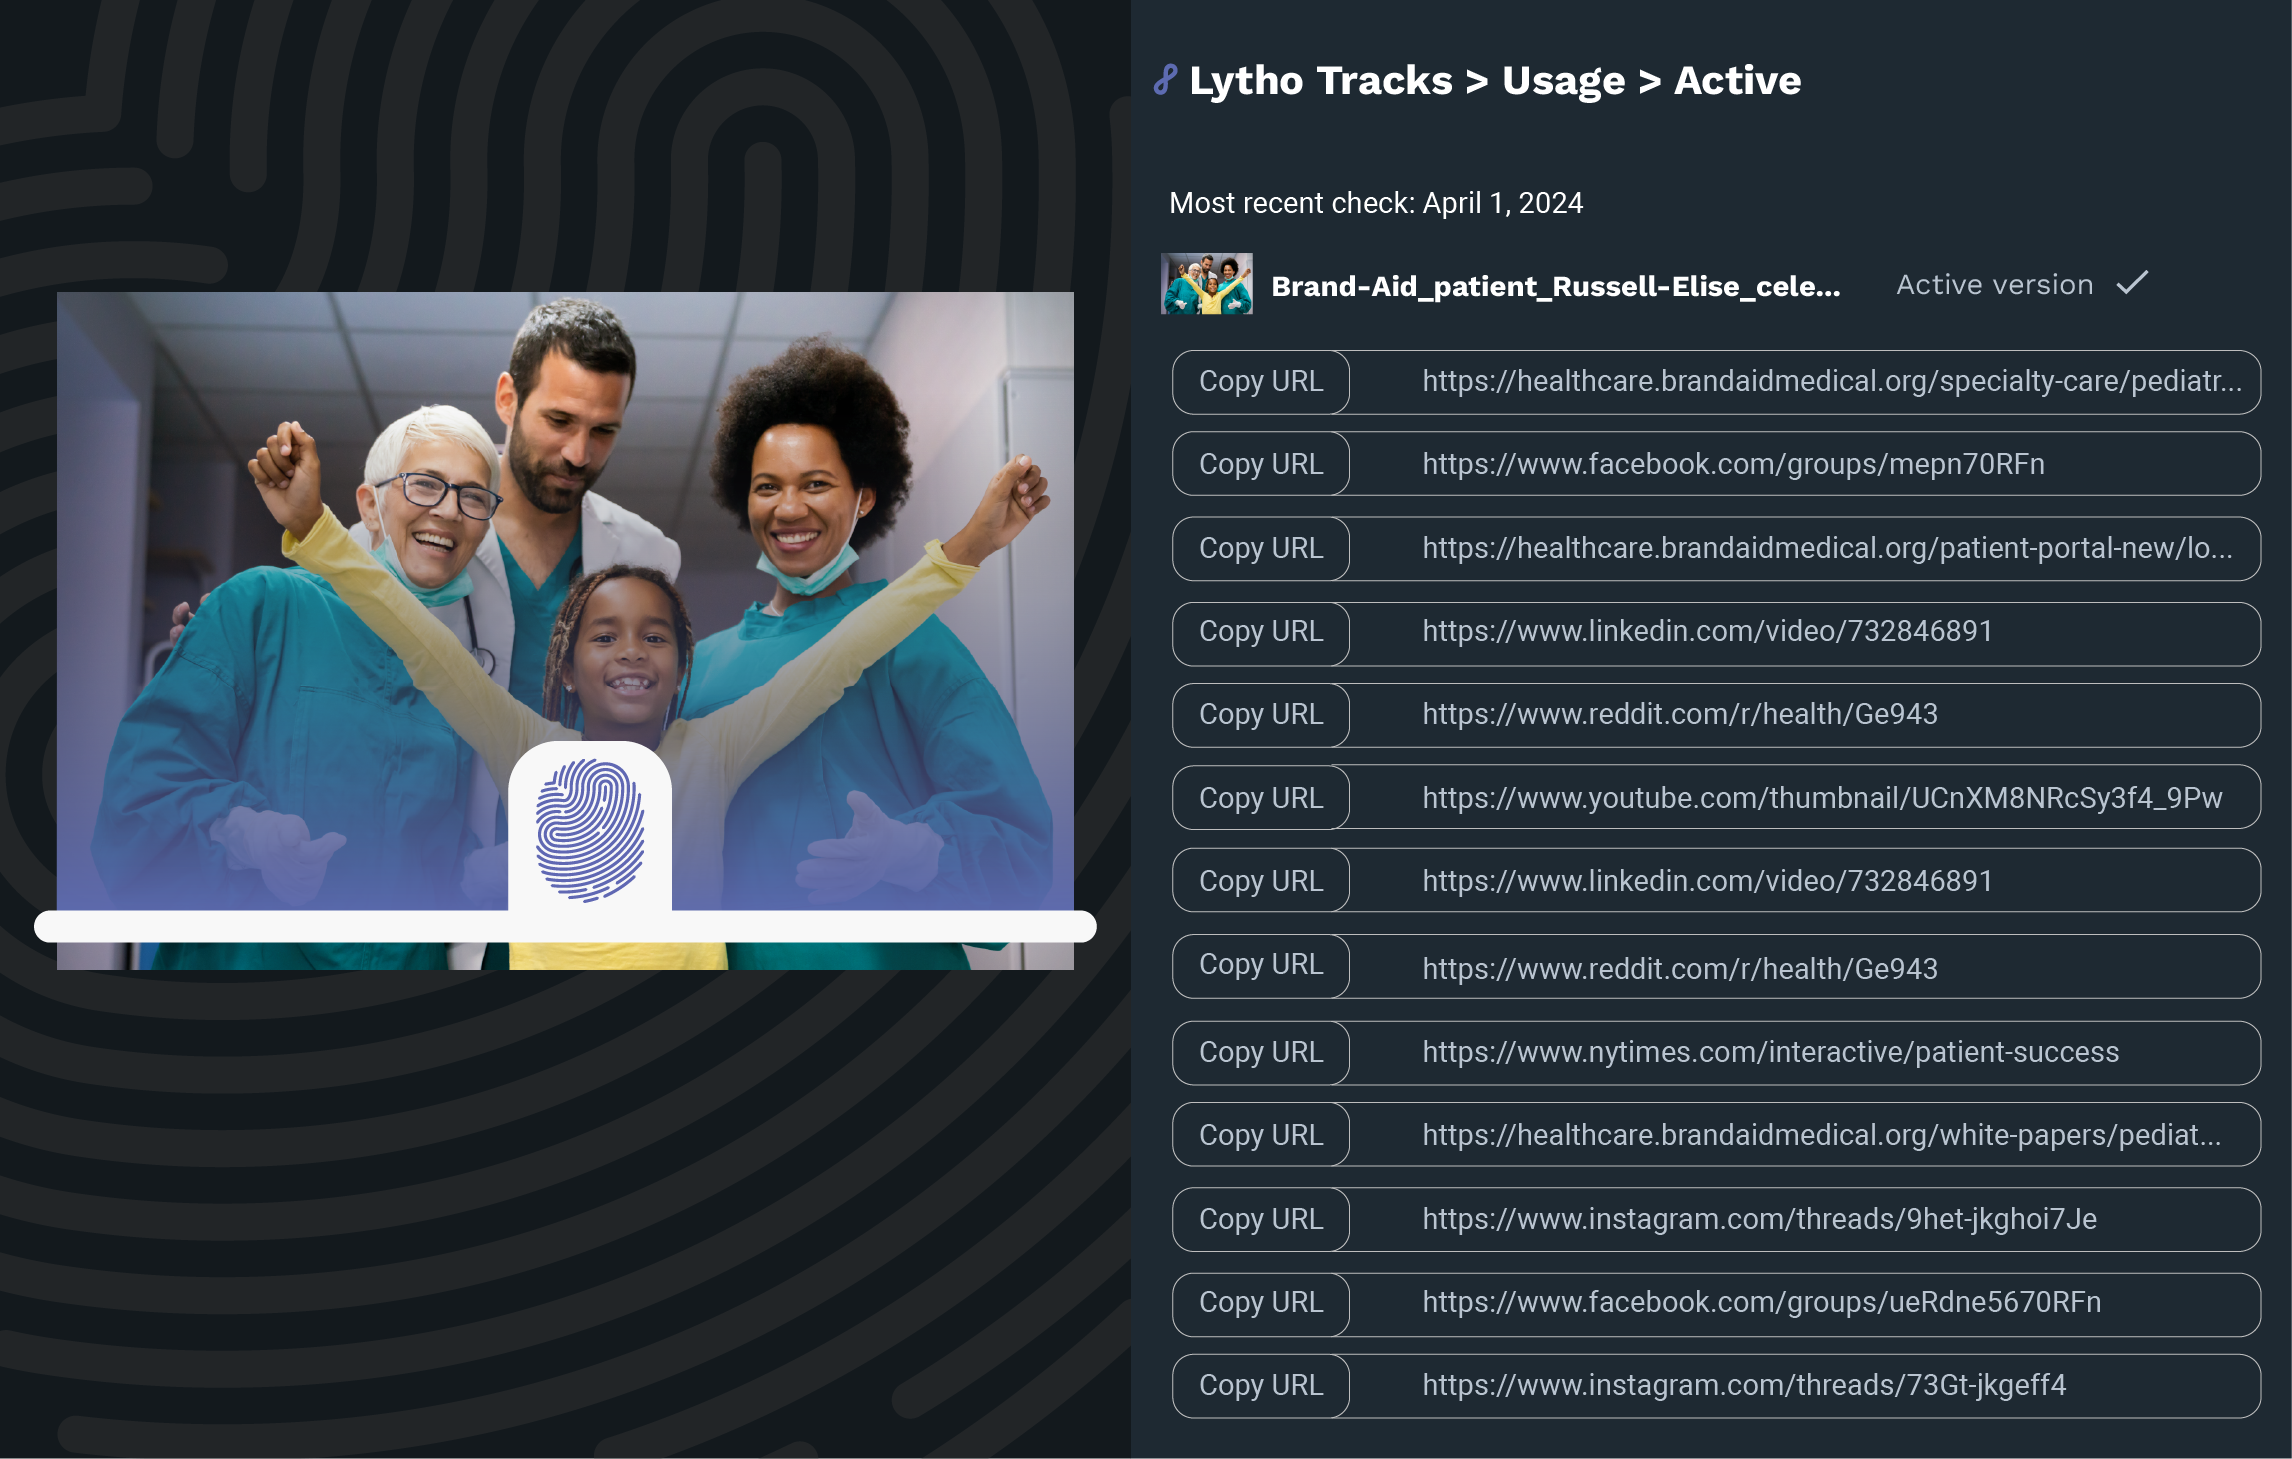2292x1459 pixels.
Task: Click Most recent check: April 1, 2024 text
Action: pyautogui.click(x=1376, y=203)
